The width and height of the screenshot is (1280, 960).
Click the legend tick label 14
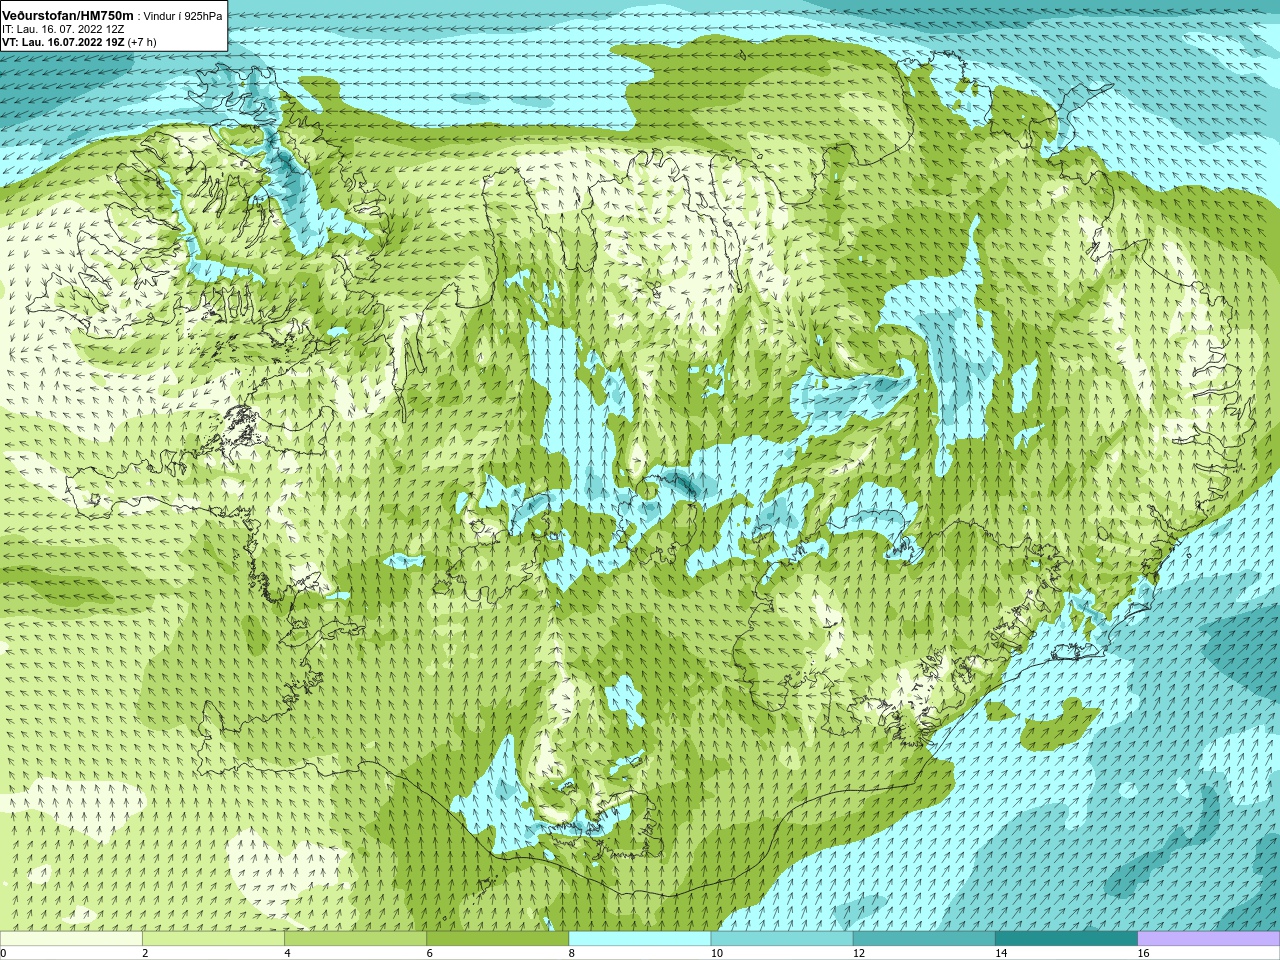(1000, 953)
